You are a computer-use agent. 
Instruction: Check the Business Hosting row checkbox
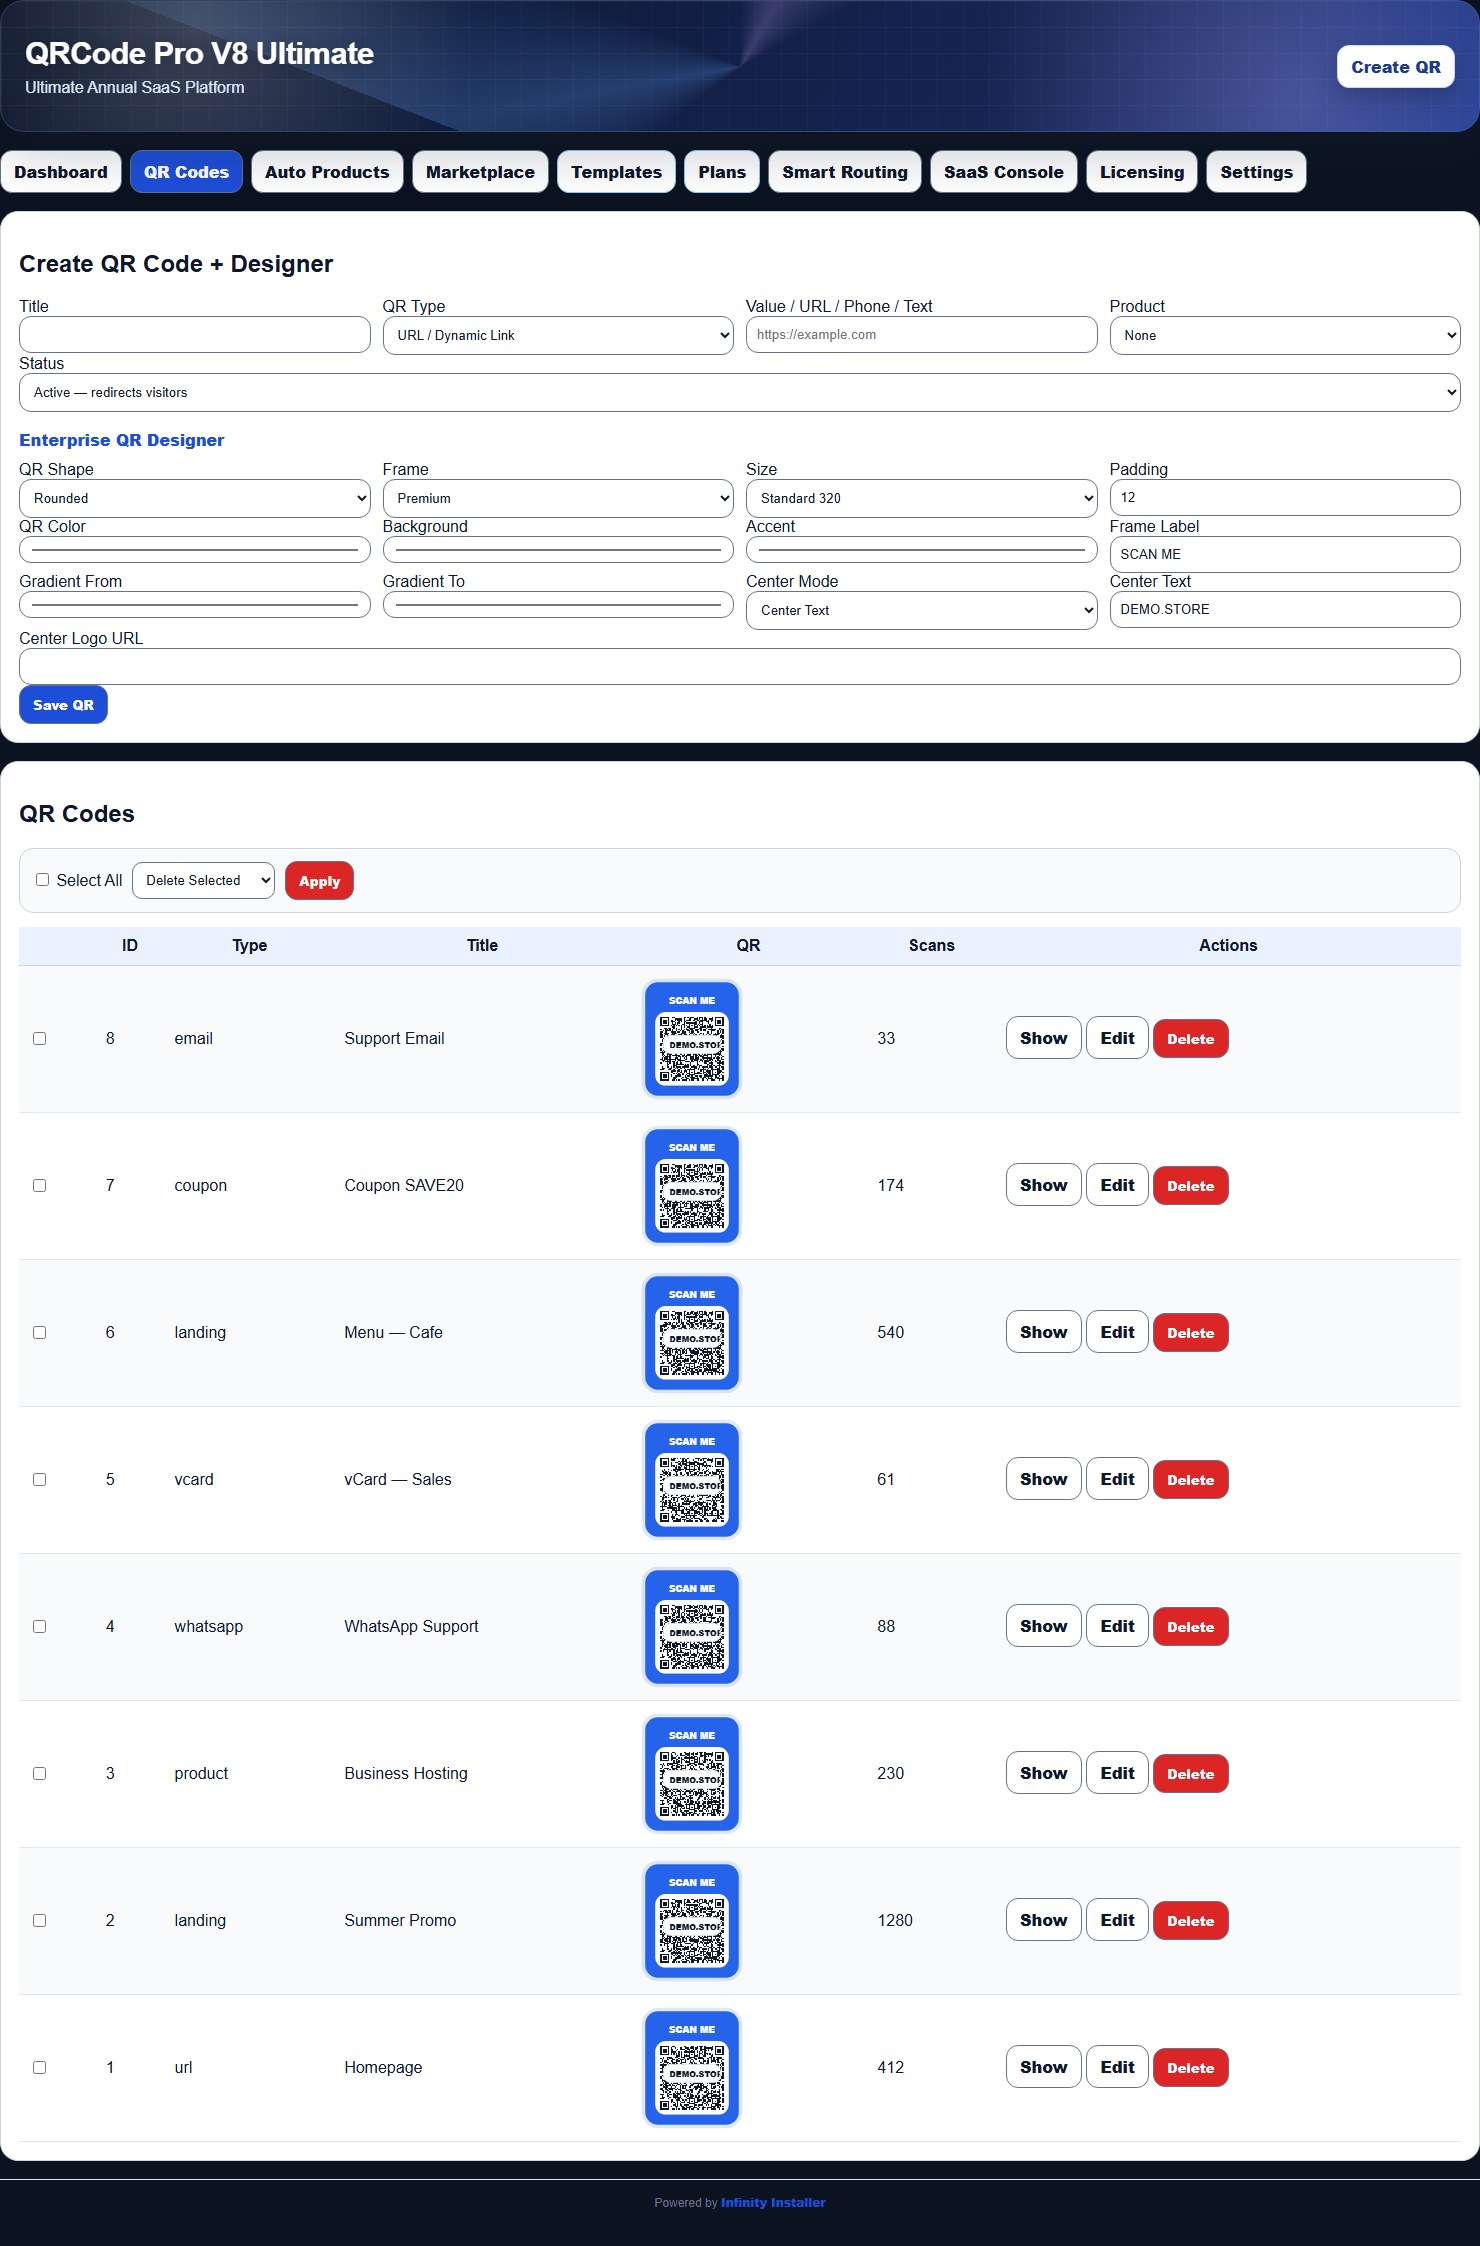click(x=40, y=1774)
